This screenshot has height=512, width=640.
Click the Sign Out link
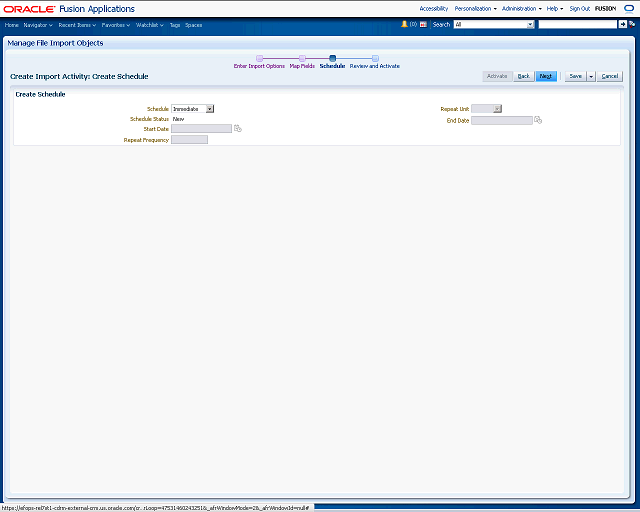579,8
